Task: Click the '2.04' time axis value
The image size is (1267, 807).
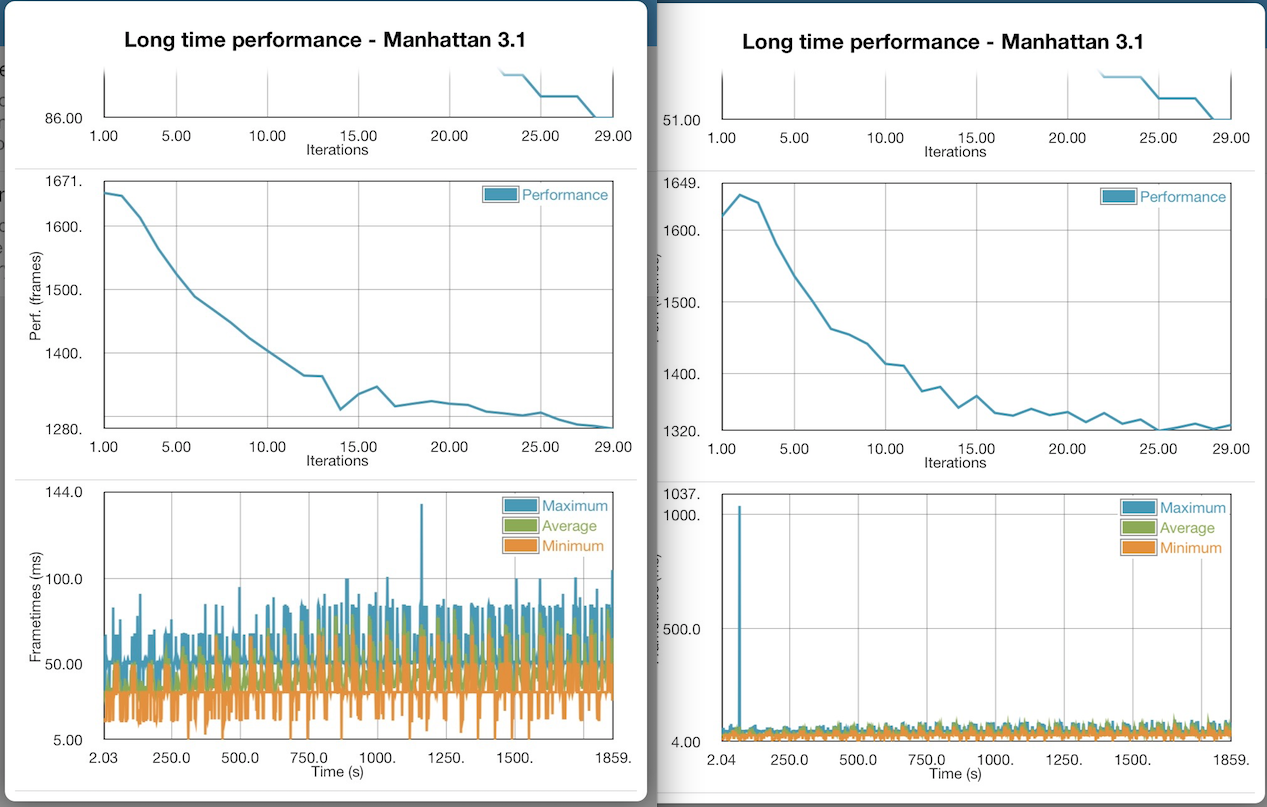Action: [x=721, y=760]
